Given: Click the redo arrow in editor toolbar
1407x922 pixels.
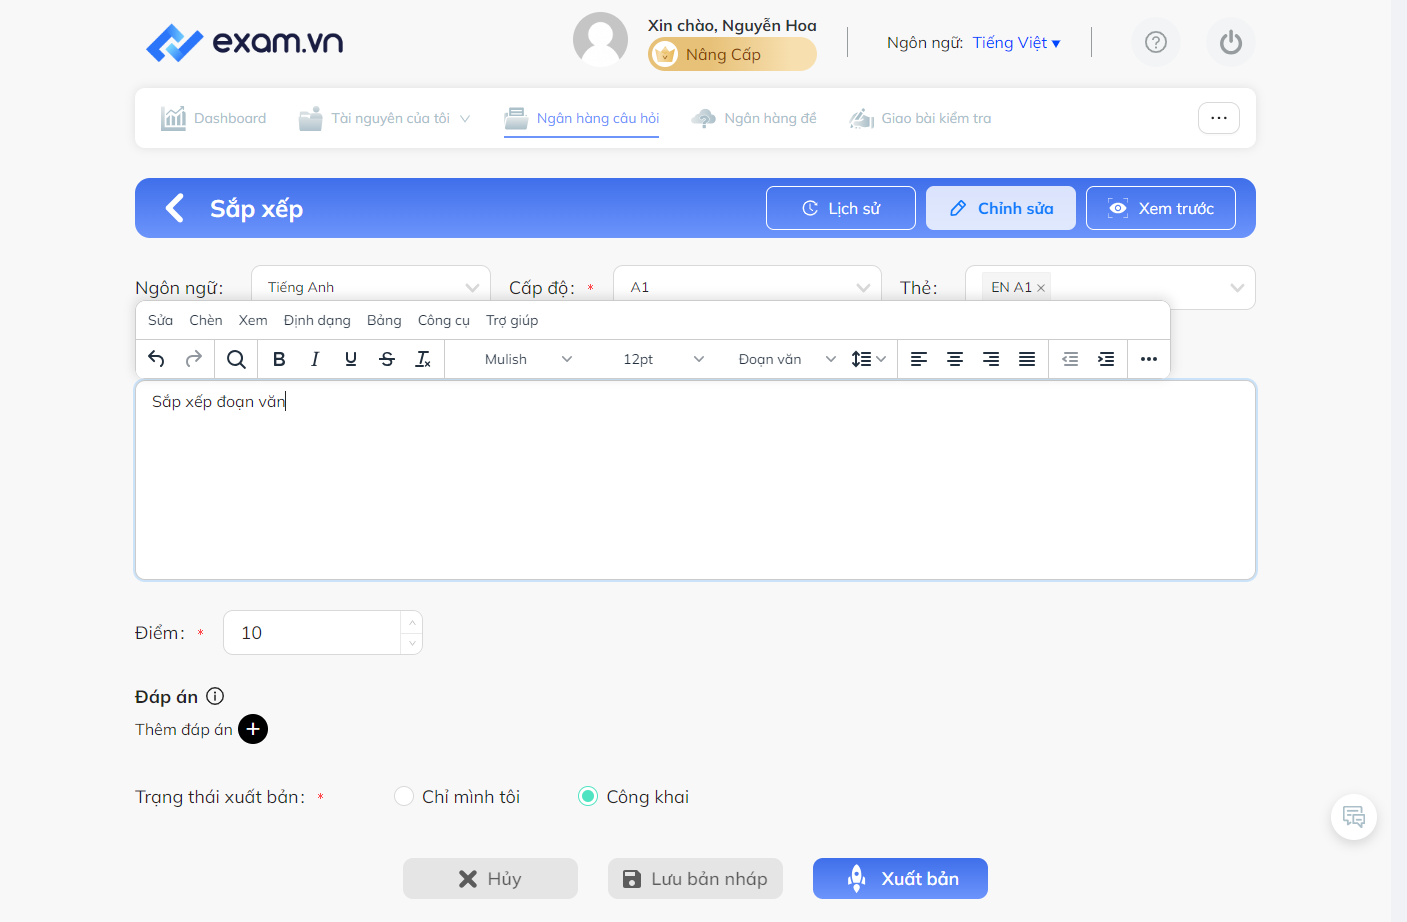Looking at the screenshot, I should [194, 359].
